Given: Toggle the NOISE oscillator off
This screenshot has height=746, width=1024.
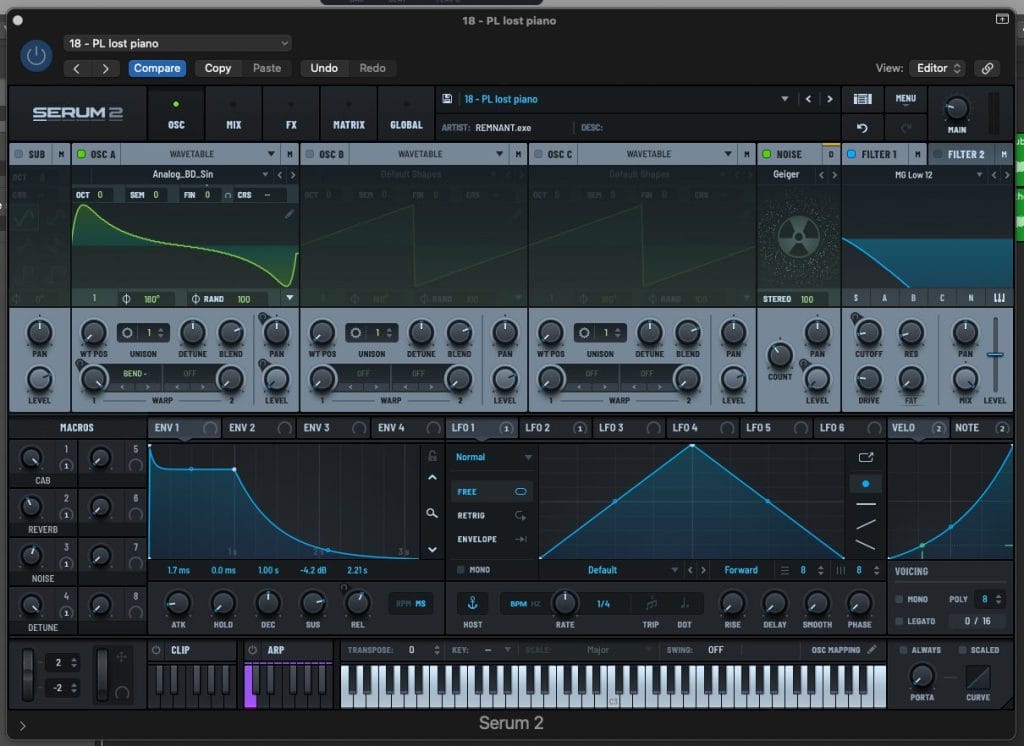Looking at the screenshot, I should [767, 154].
